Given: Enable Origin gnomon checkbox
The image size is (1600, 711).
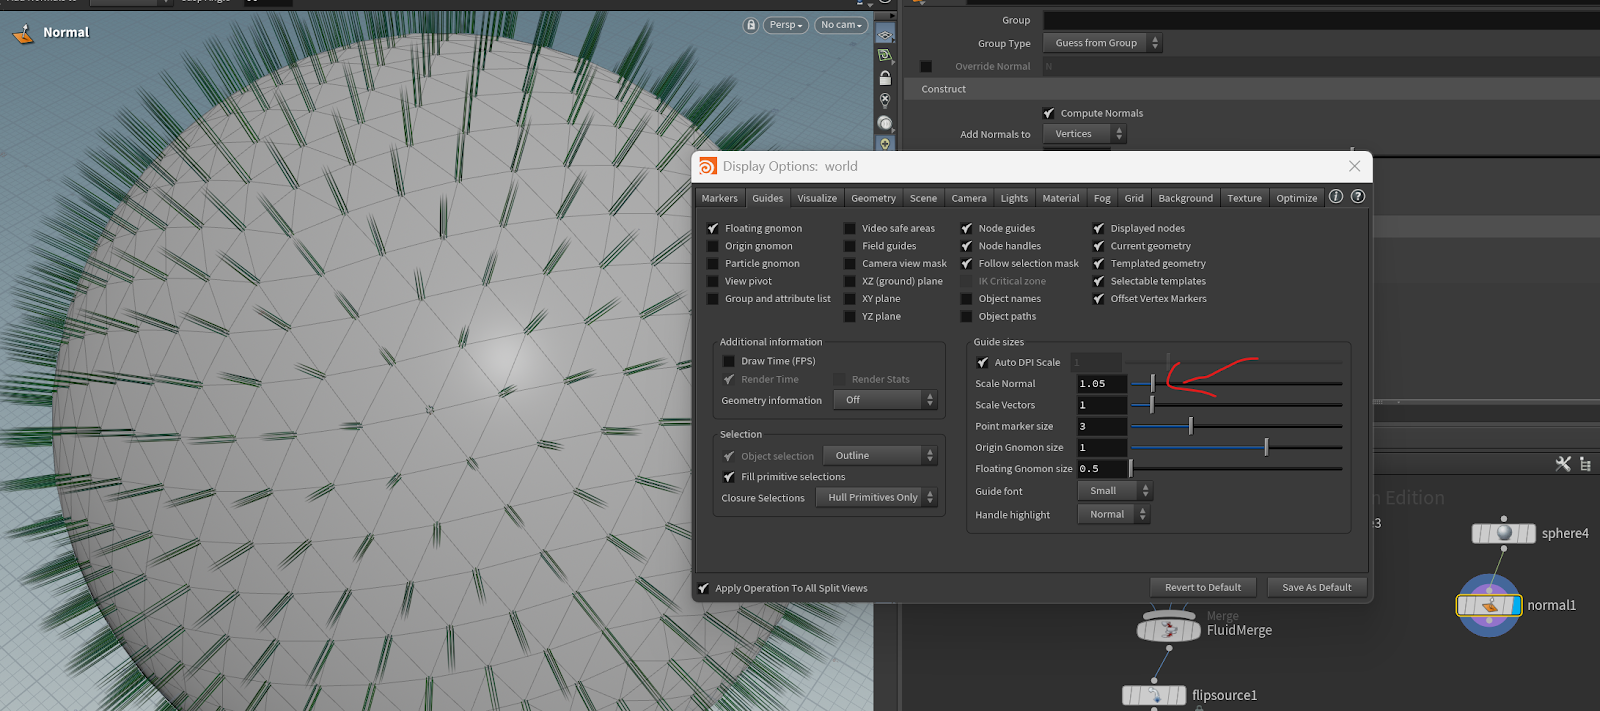Looking at the screenshot, I should 713,246.
